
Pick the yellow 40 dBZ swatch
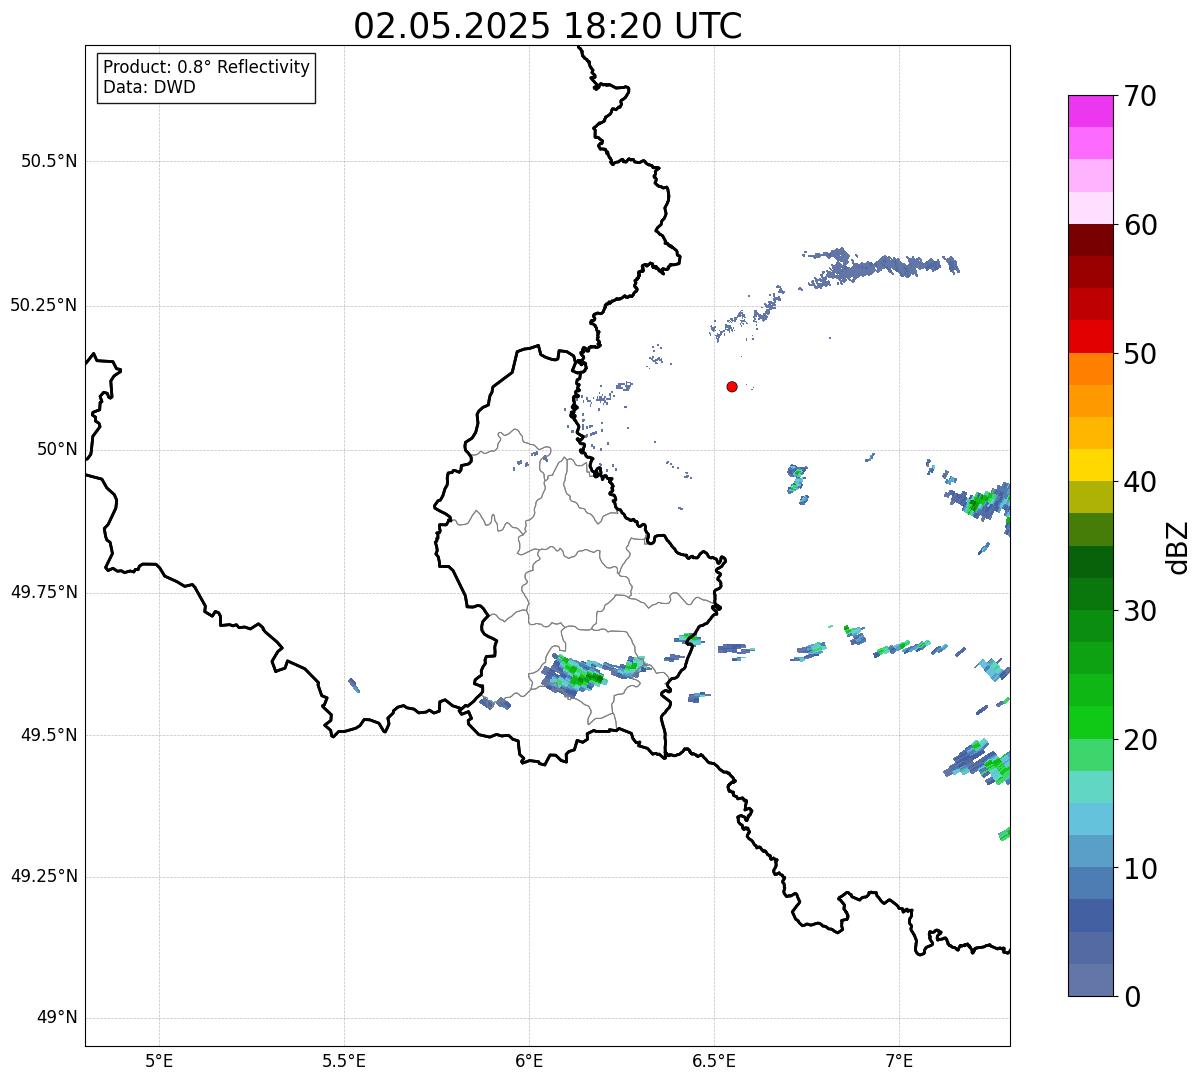[1091, 466]
